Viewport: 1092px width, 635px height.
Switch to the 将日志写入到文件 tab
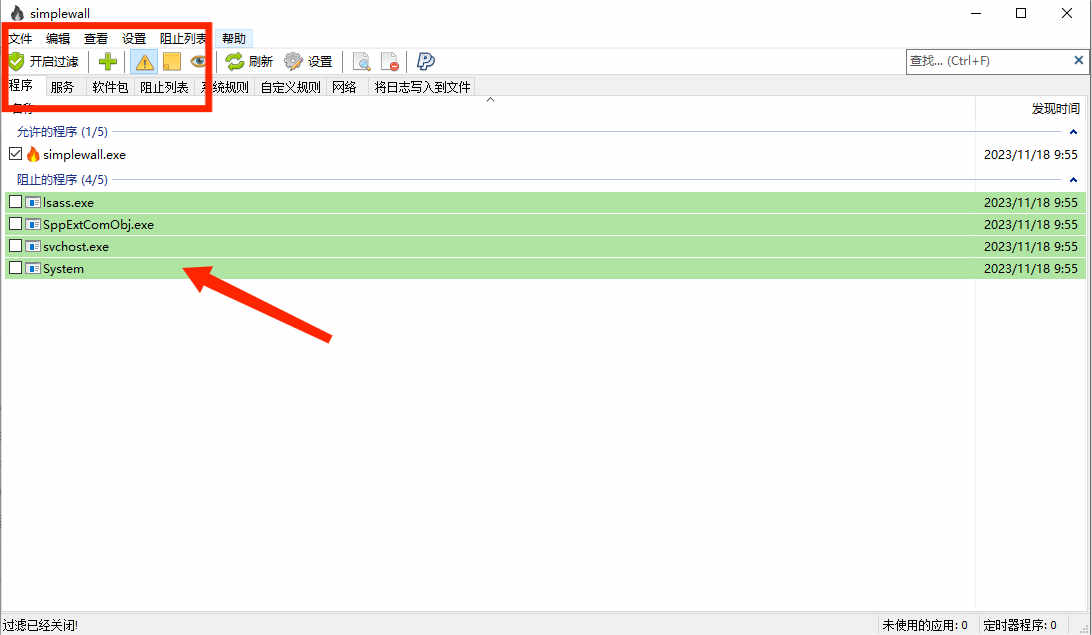coord(422,87)
